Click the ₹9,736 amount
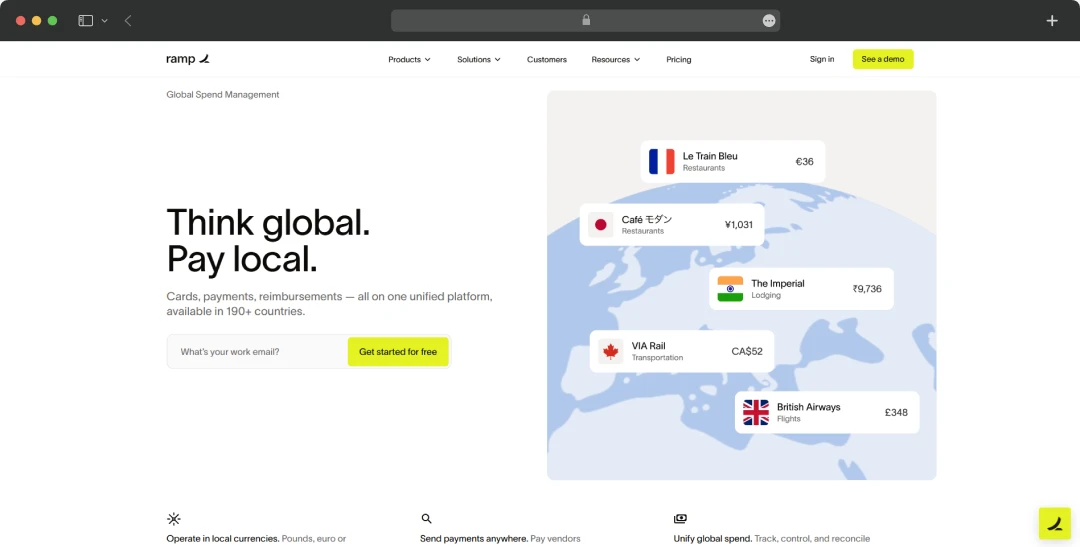This screenshot has height=547, width=1080. click(866, 289)
